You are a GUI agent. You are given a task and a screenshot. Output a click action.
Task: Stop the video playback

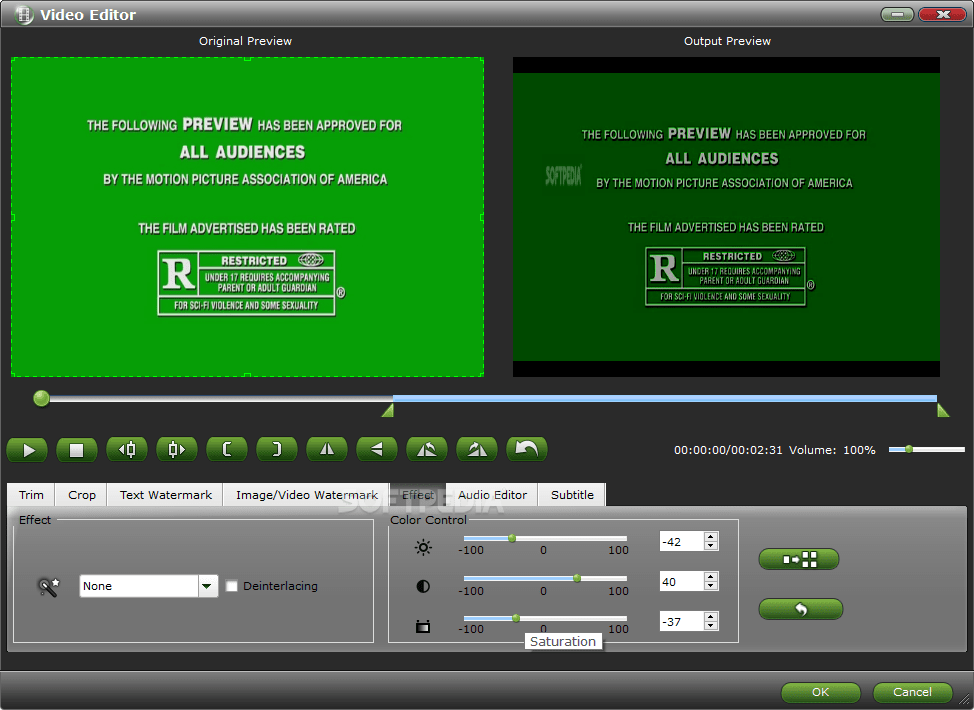coord(76,449)
